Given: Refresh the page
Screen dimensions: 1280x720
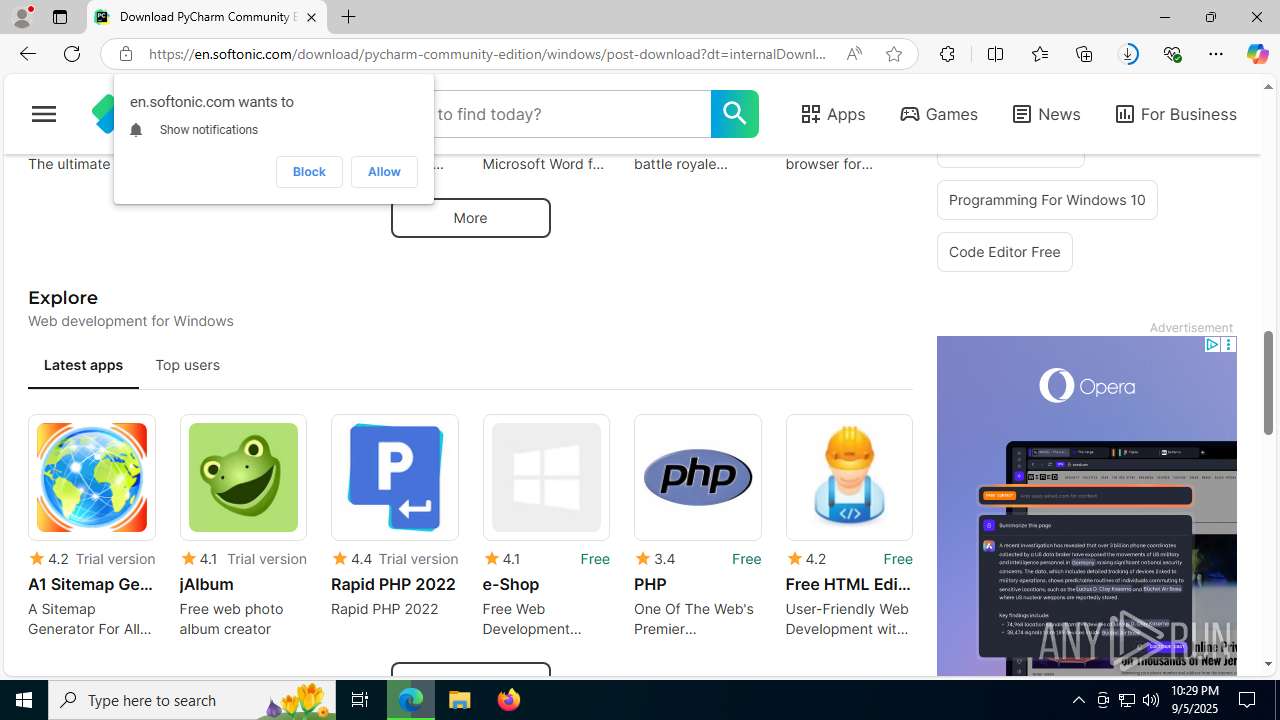Looking at the screenshot, I should 72,54.
